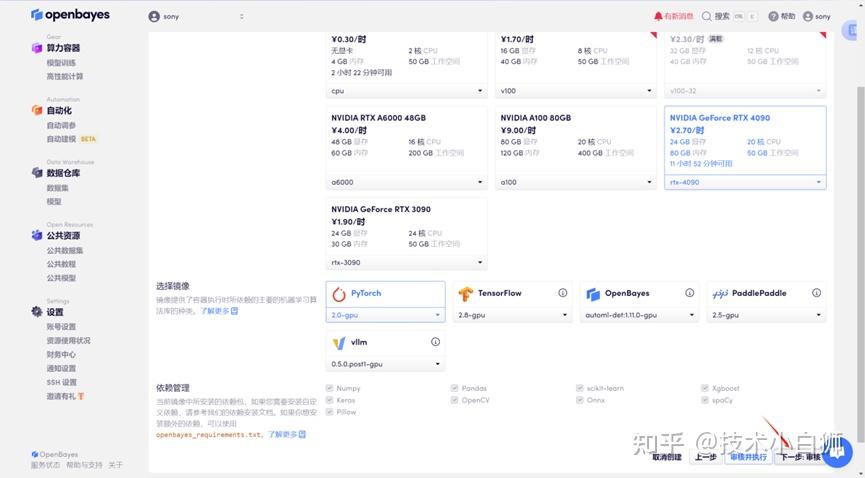865x478 pixels.
Task: Click the 公共资源 sidebar icon
Action: click(x=37, y=235)
